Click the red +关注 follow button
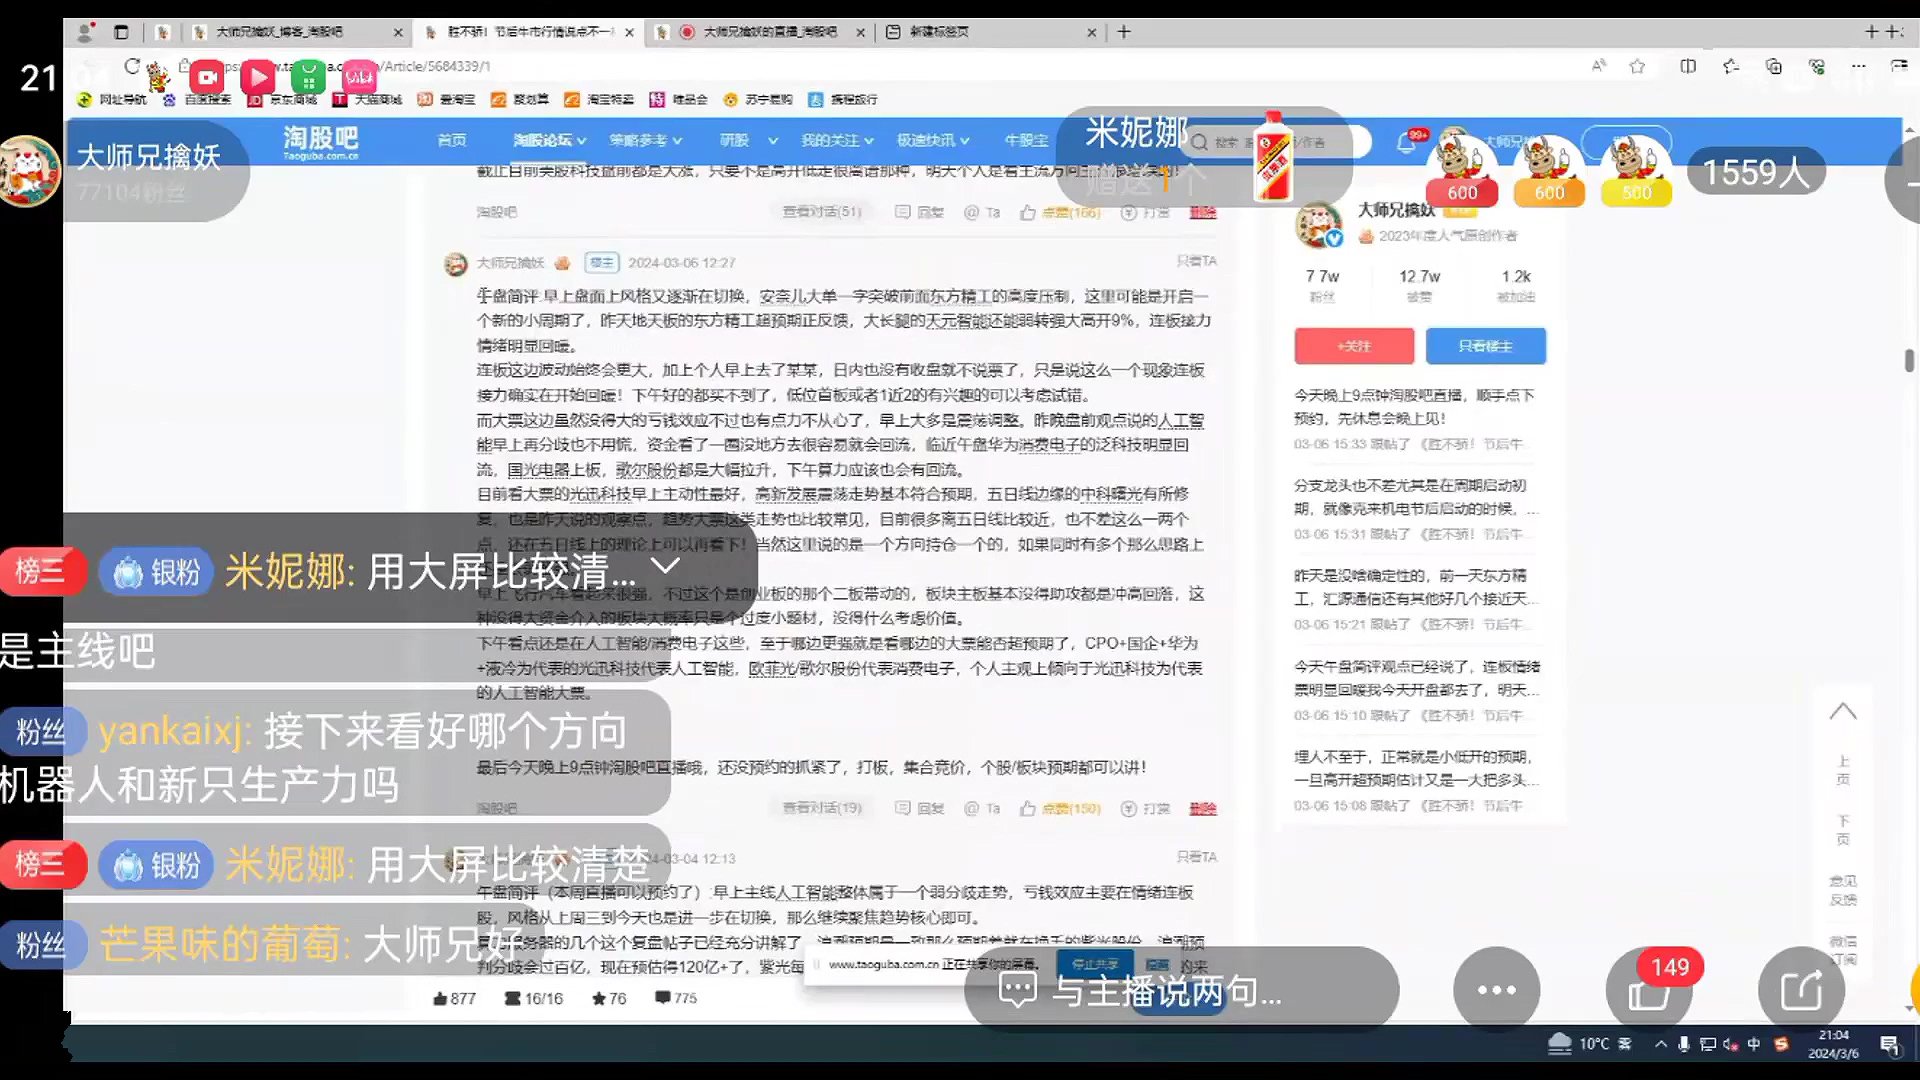The width and height of the screenshot is (1920, 1080). point(1354,346)
